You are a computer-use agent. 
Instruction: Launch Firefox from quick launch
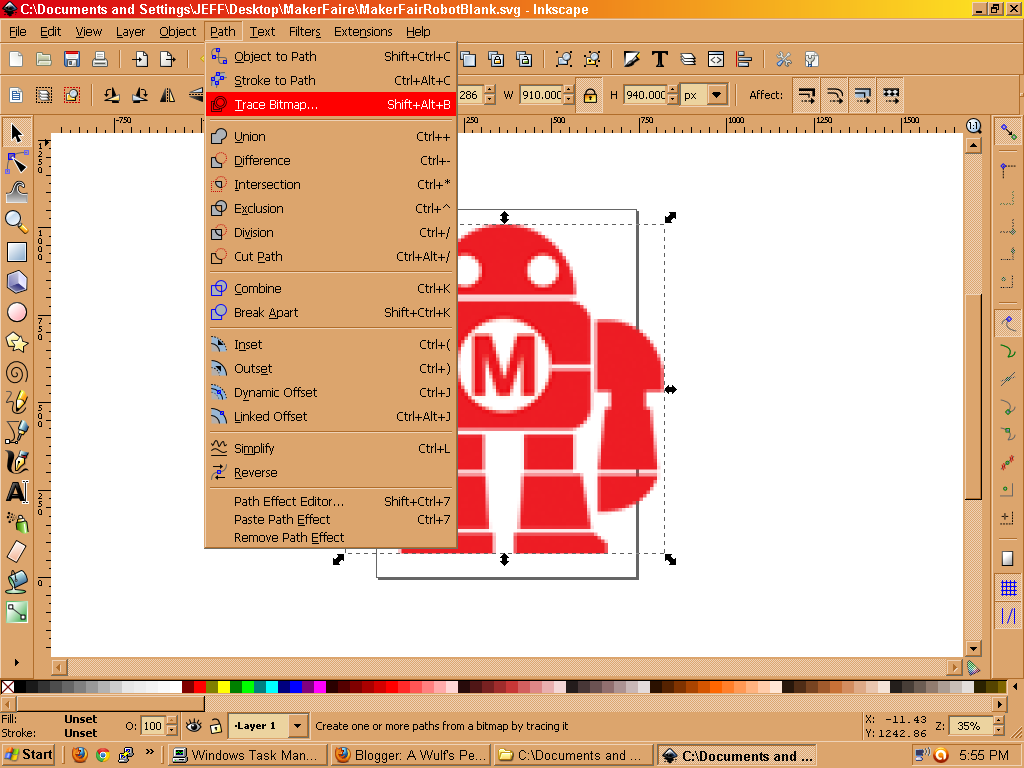tap(80, 755)
